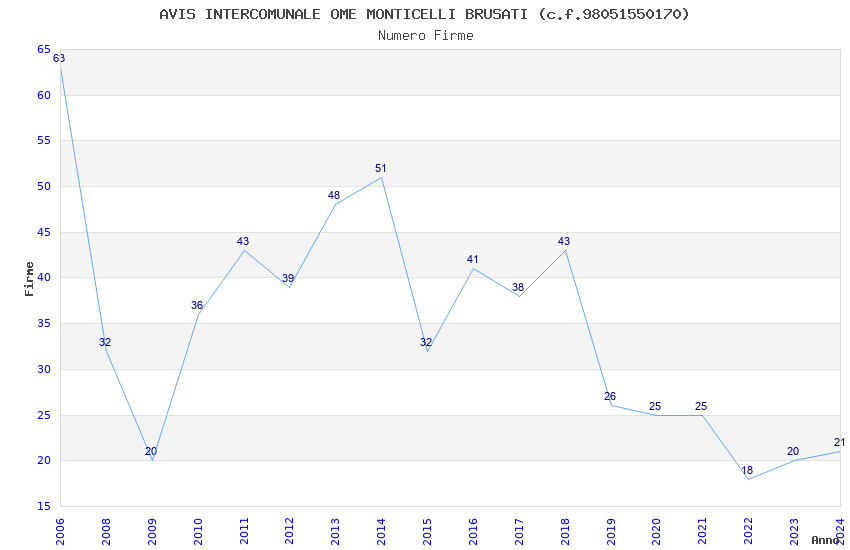
Task: Click the 2011 x-axis year label
Action: tap(244, 531)
